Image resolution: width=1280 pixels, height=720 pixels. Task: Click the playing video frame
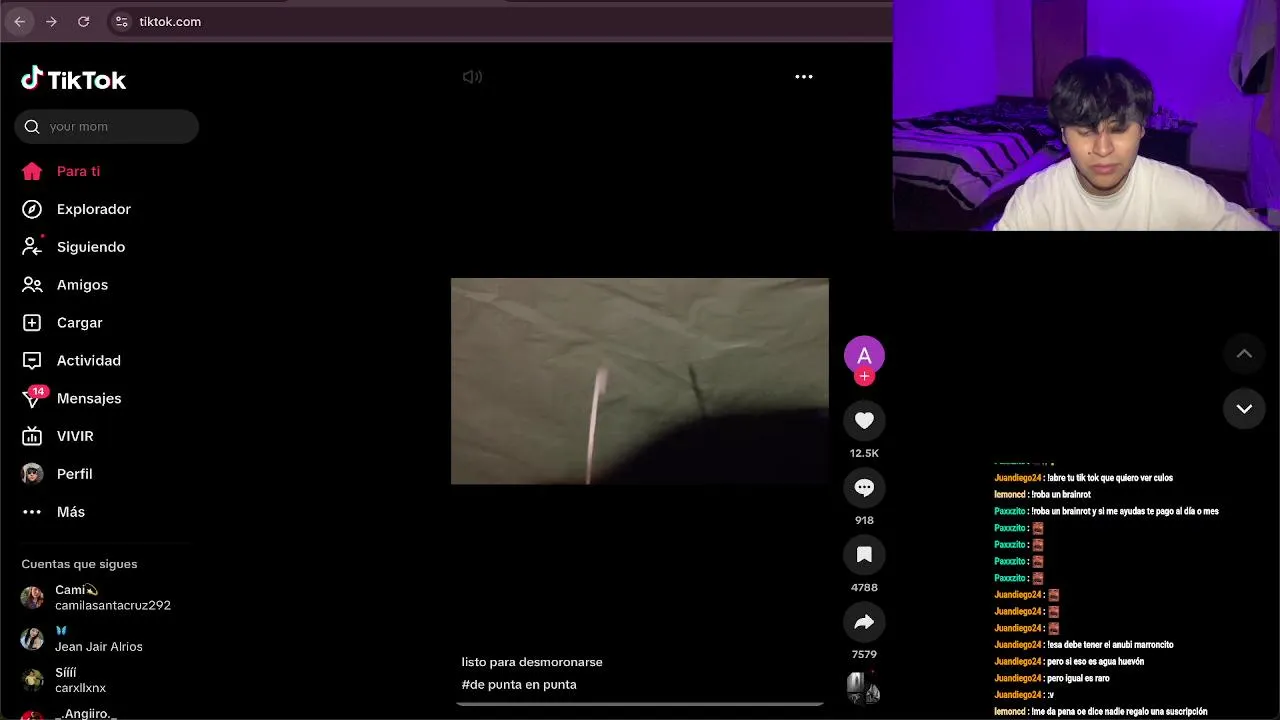[x=640, y=381]
